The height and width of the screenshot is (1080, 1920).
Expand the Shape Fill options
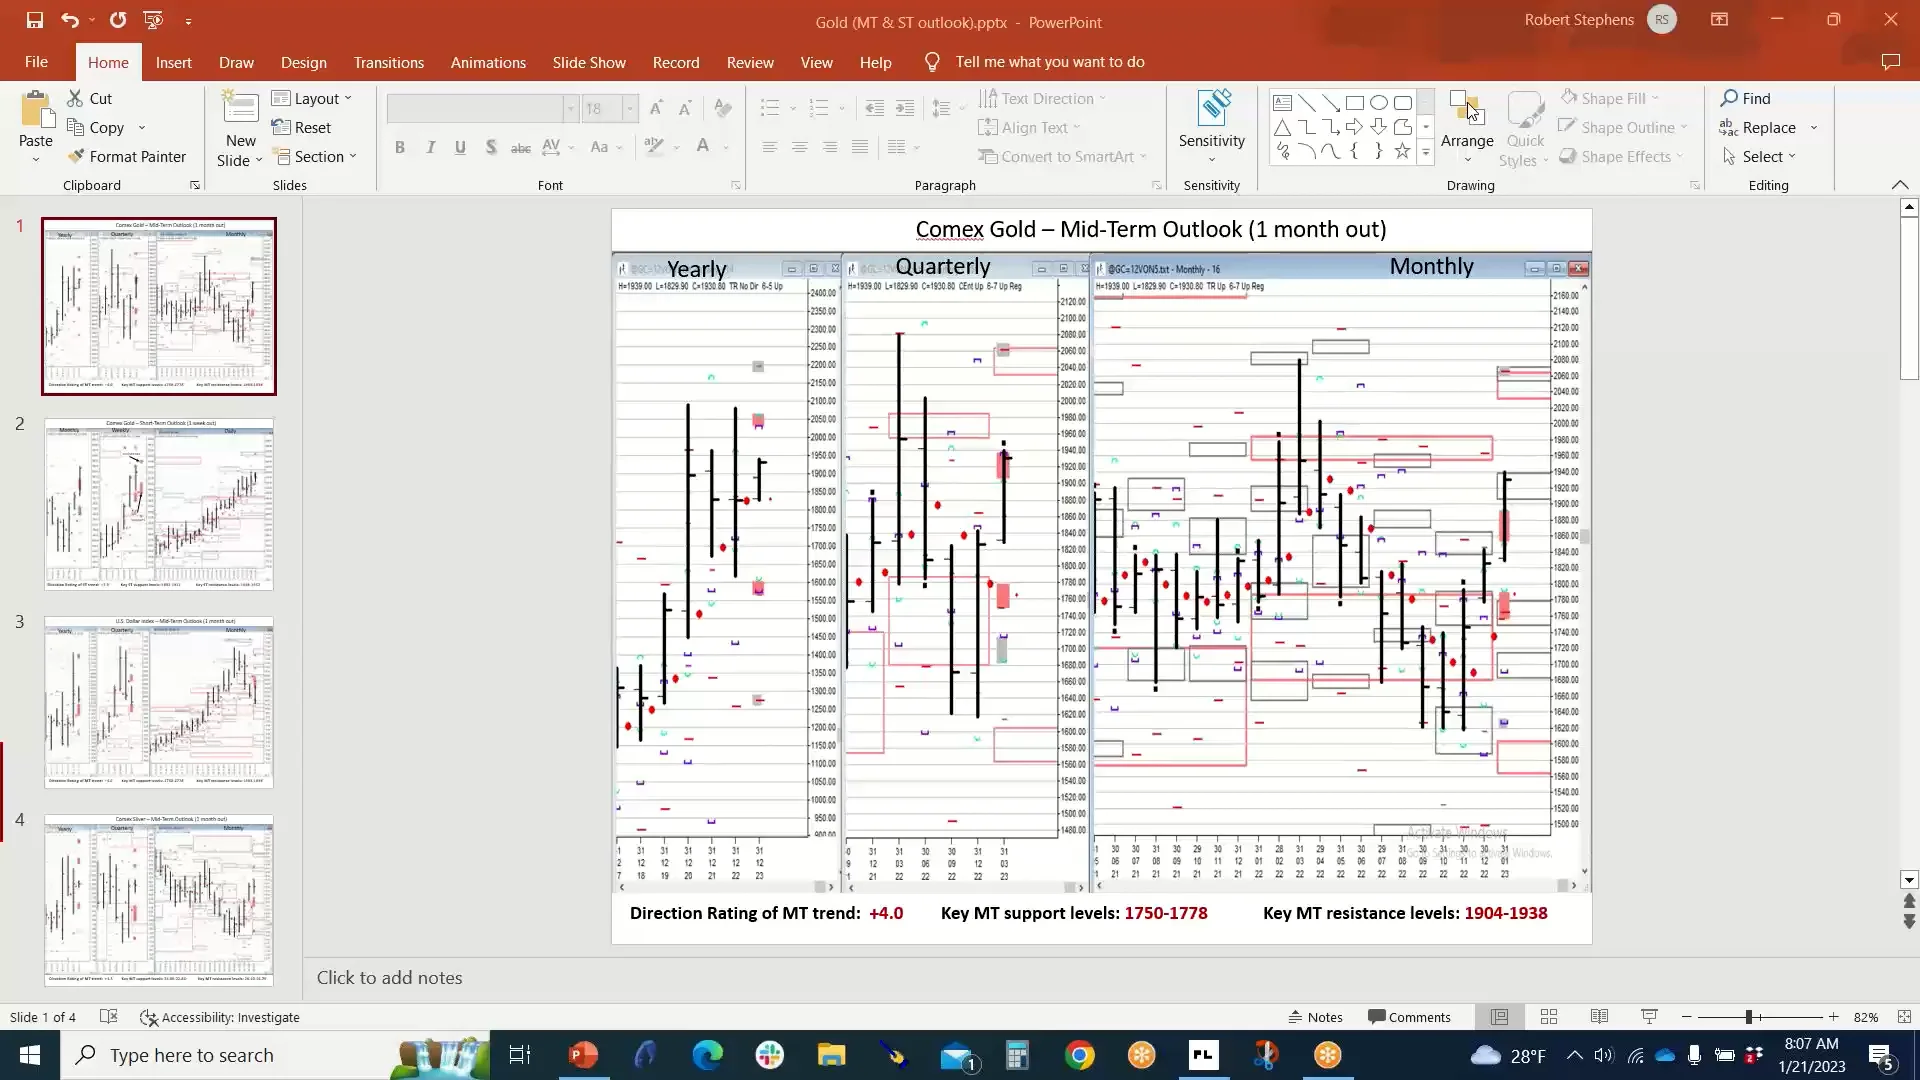(x=1656, y=98)
